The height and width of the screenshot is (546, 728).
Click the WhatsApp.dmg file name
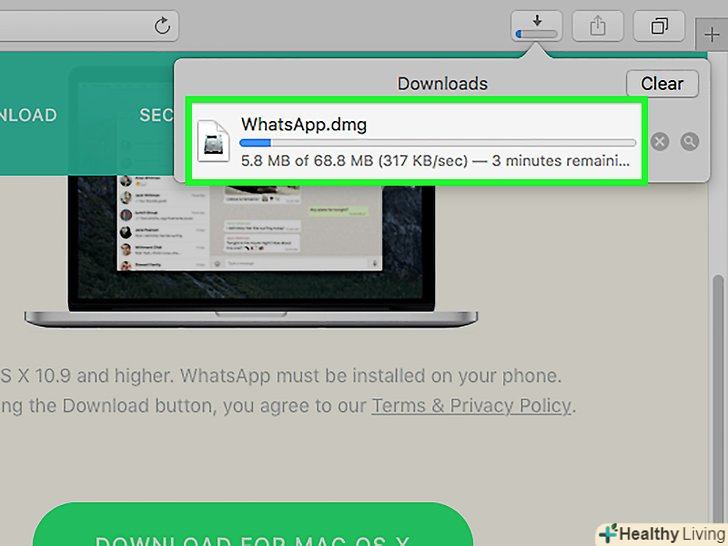point(304,124)
